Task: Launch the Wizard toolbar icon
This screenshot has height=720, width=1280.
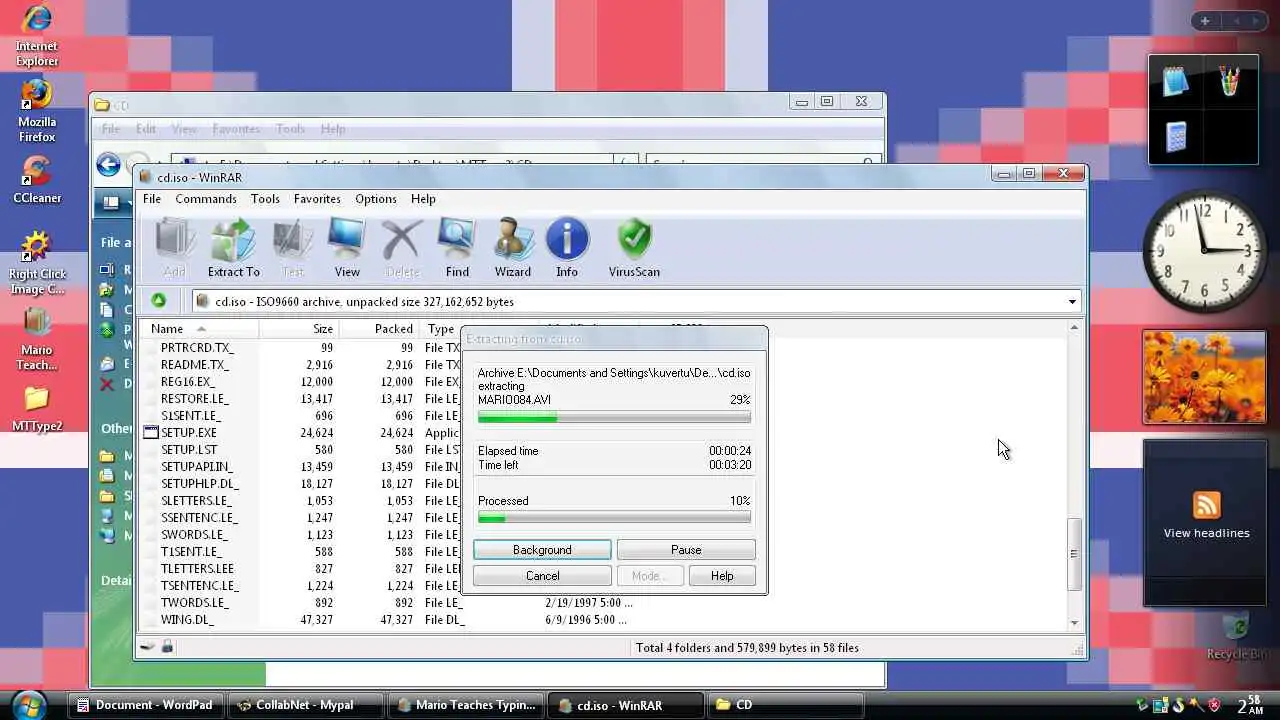Action: click(x=512, y=248)
